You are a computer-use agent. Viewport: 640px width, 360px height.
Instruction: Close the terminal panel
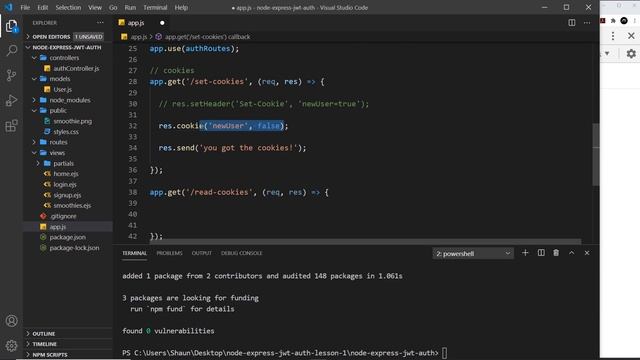[x=587, y=253]
